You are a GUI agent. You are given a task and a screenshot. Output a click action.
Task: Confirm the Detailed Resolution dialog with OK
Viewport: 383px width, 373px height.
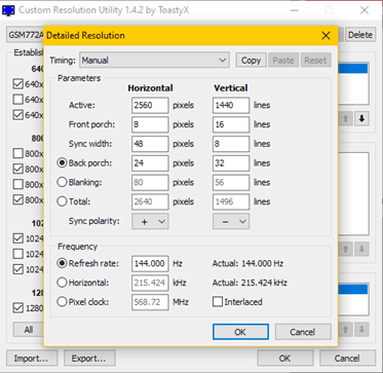241,332
